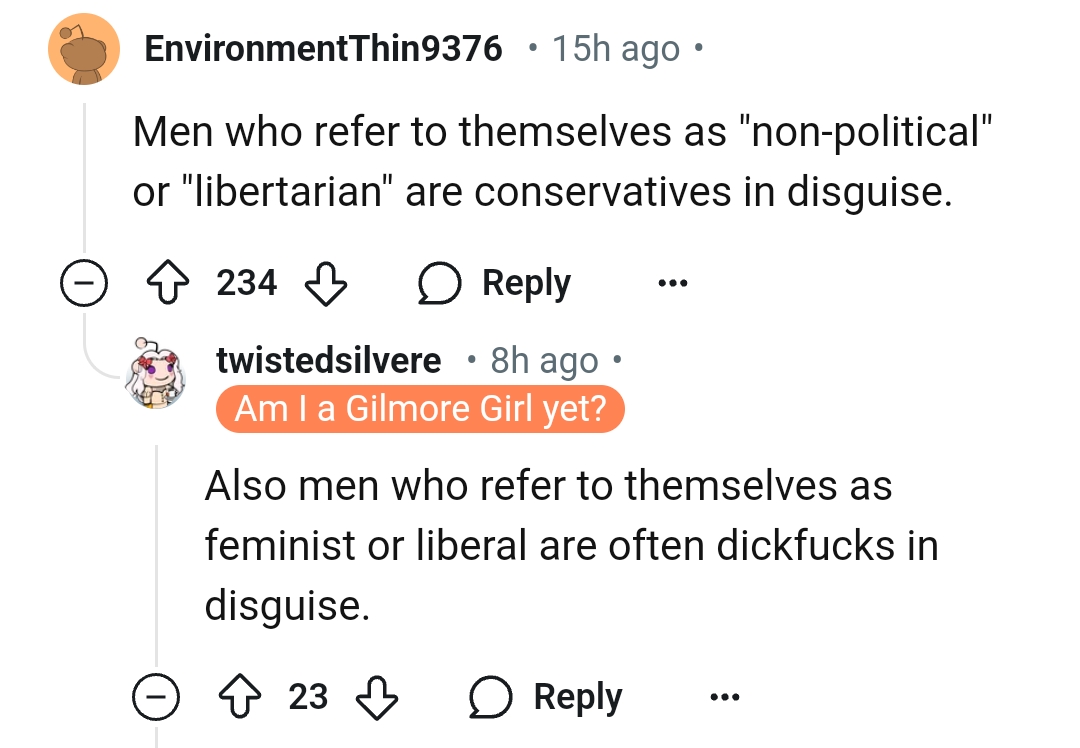1080x748 pixels.
Task: Click the "Am I a Gilmore Girl yet?" flair
Action: (x=420, y=410)
